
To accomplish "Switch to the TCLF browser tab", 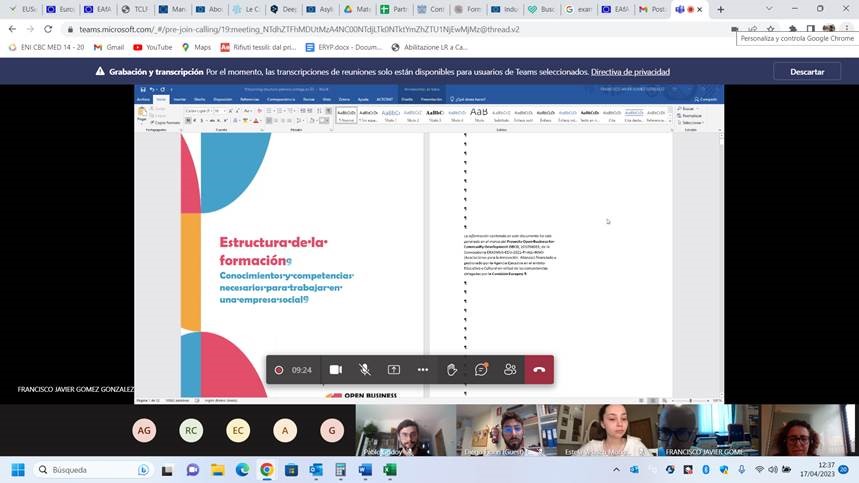I will click(x=135, y=9).
